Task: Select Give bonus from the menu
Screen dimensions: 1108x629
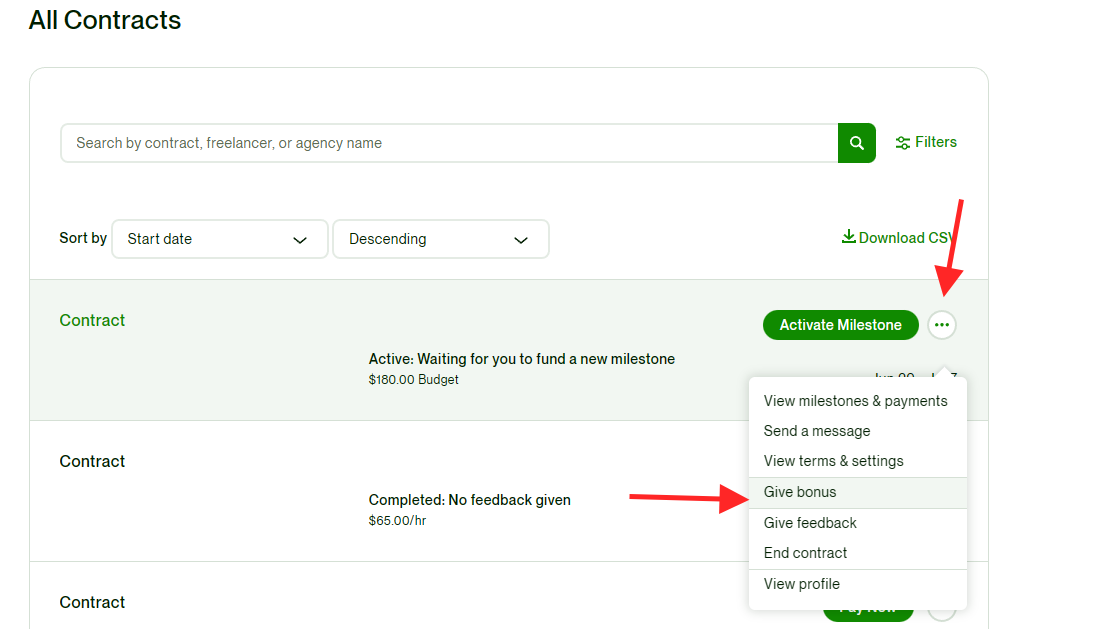Action: pyautogui.click(x=800, y=492)
